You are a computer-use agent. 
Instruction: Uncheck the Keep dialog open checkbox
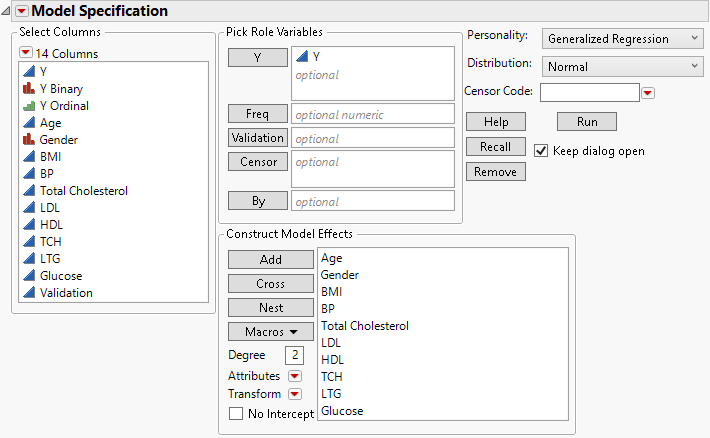[541, 151]
